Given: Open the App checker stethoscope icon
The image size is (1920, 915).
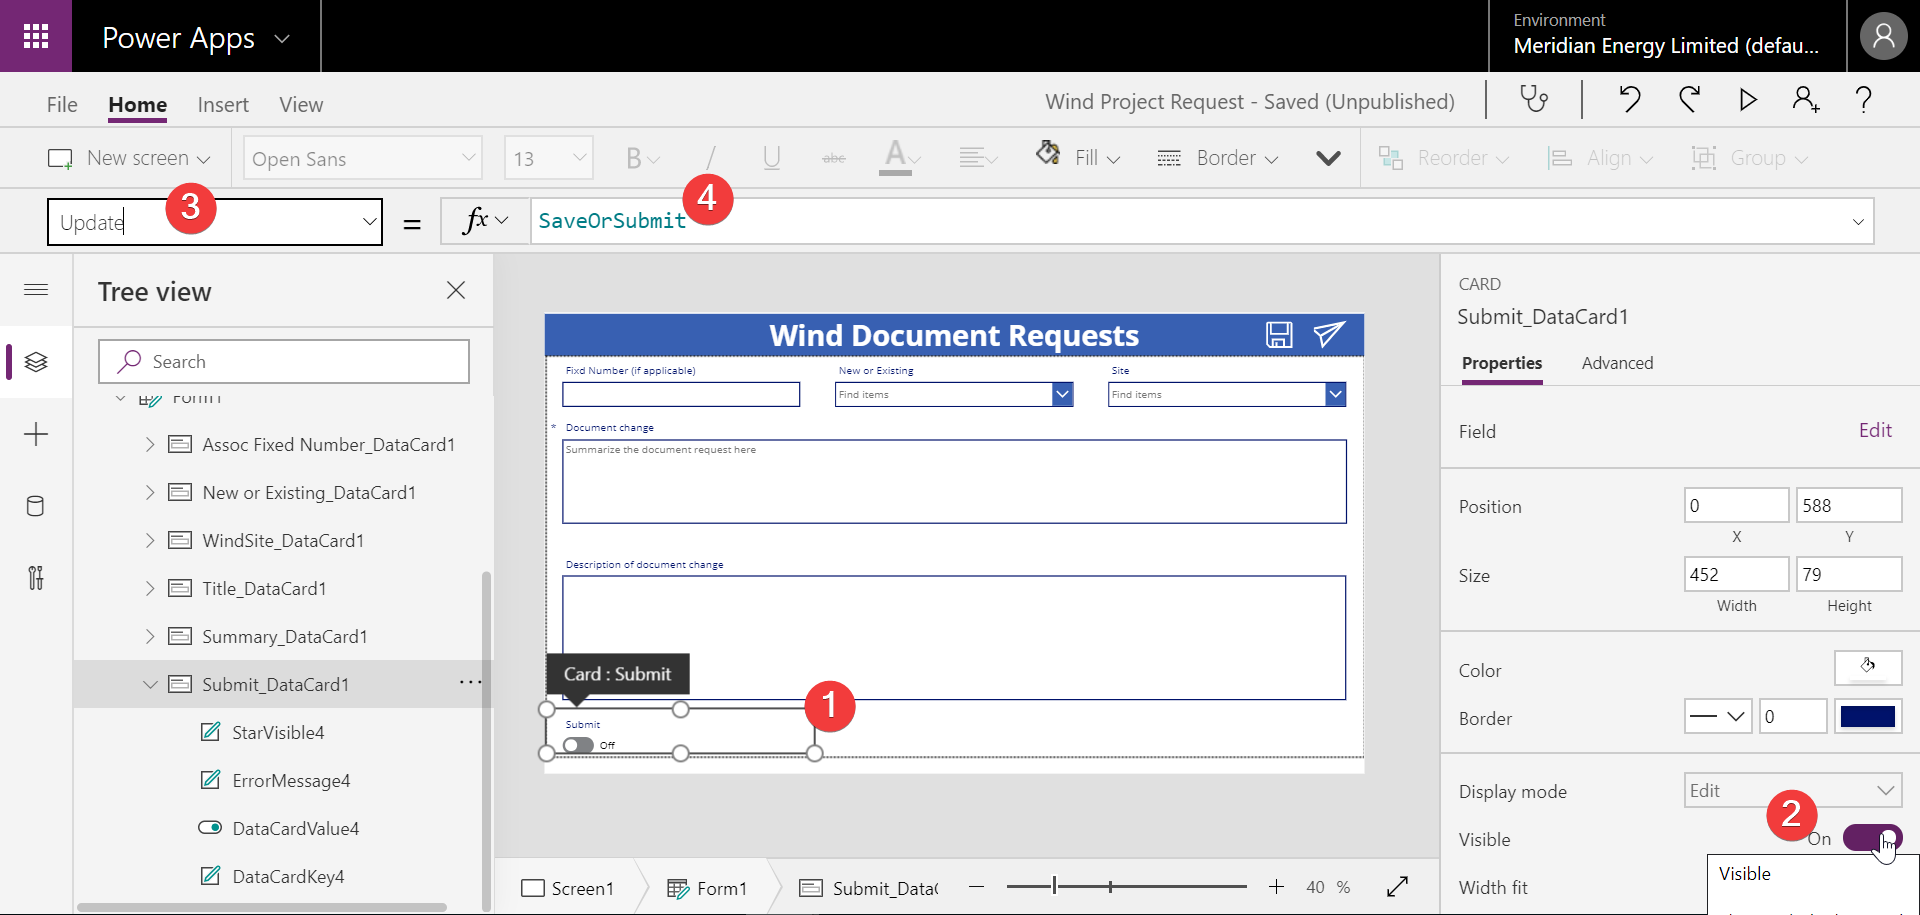Looking at the screenshot, I should click(x=1533, y=99).
